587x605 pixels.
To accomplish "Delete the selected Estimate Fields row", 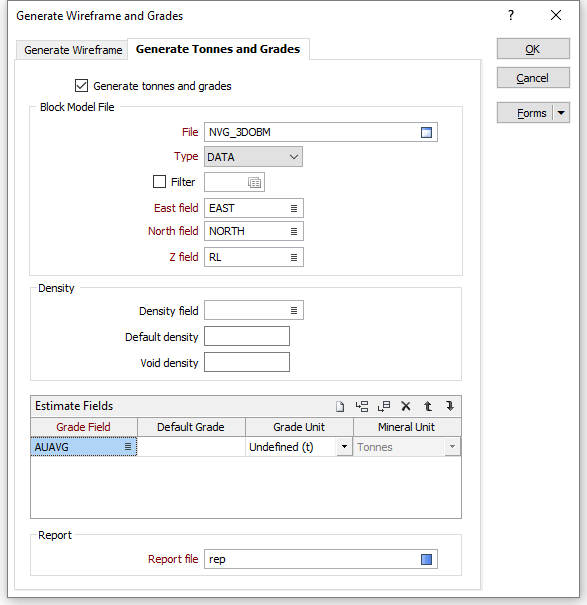I will click(406, 406).
